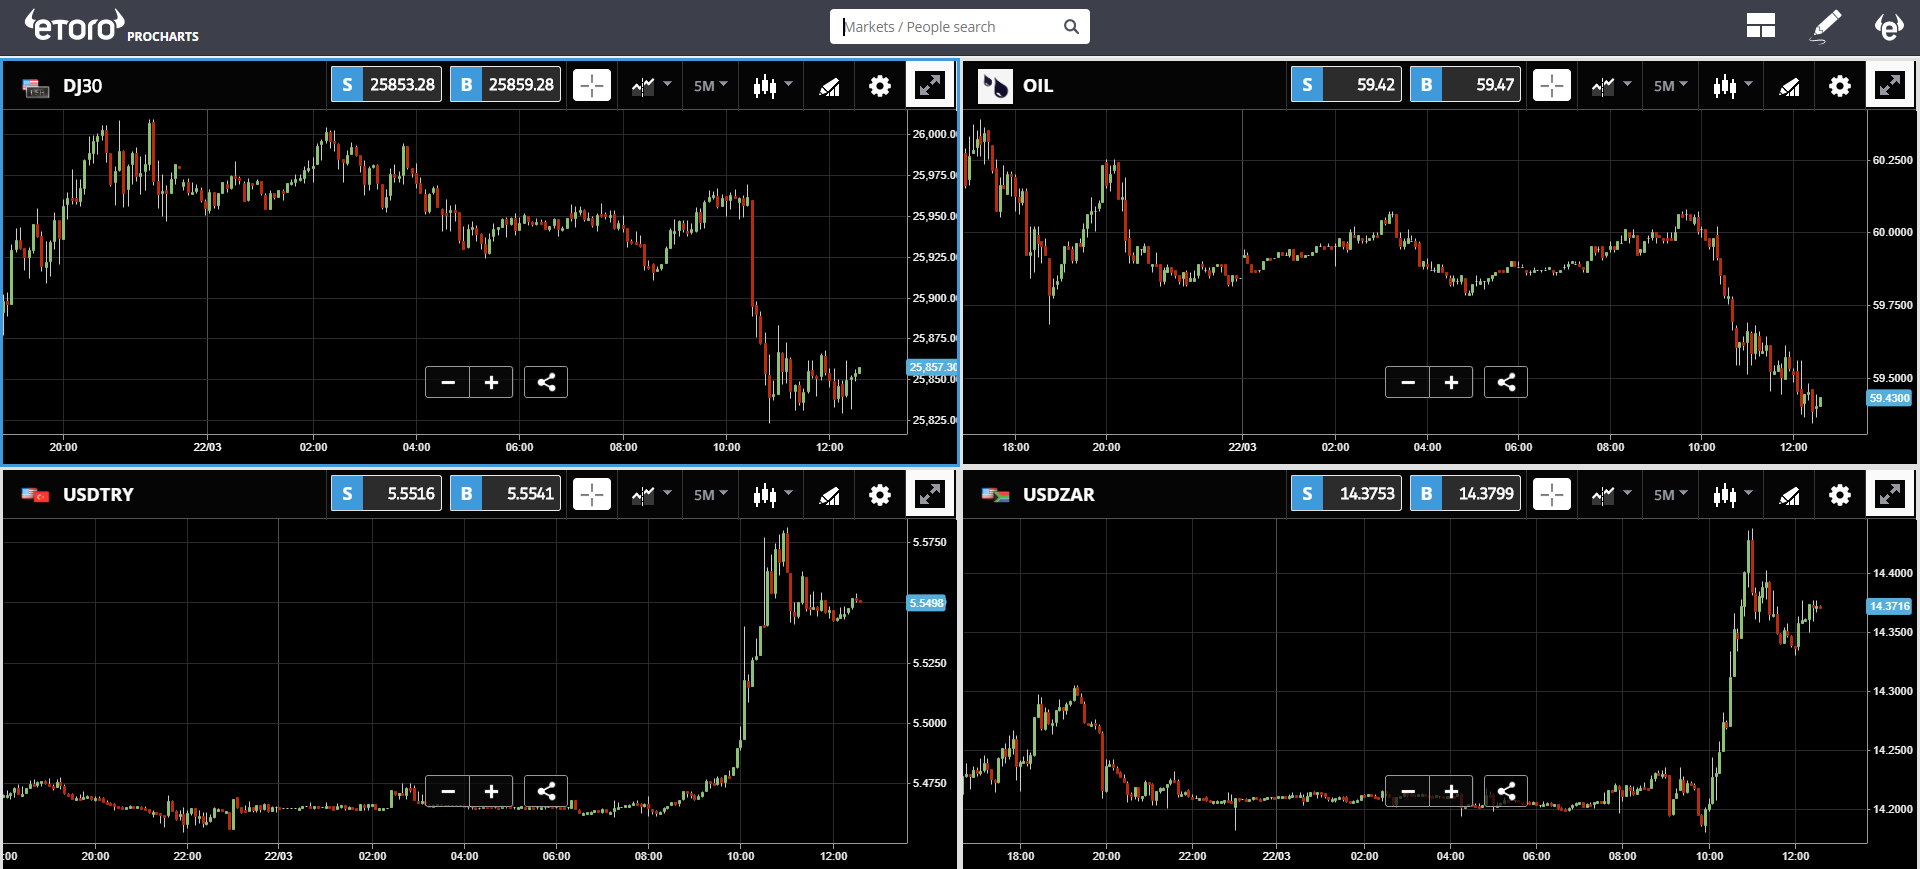This screenshot has width=1920, height=869.
Task: Click the magnifier search icon
Action: 1071,27
